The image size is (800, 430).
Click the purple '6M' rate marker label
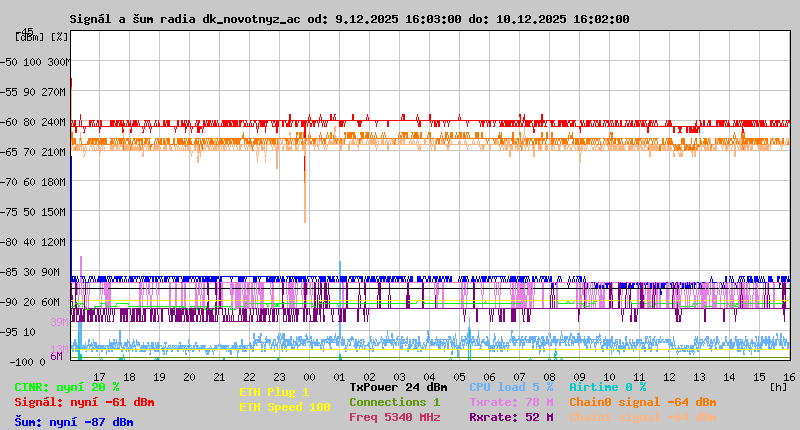57,356
